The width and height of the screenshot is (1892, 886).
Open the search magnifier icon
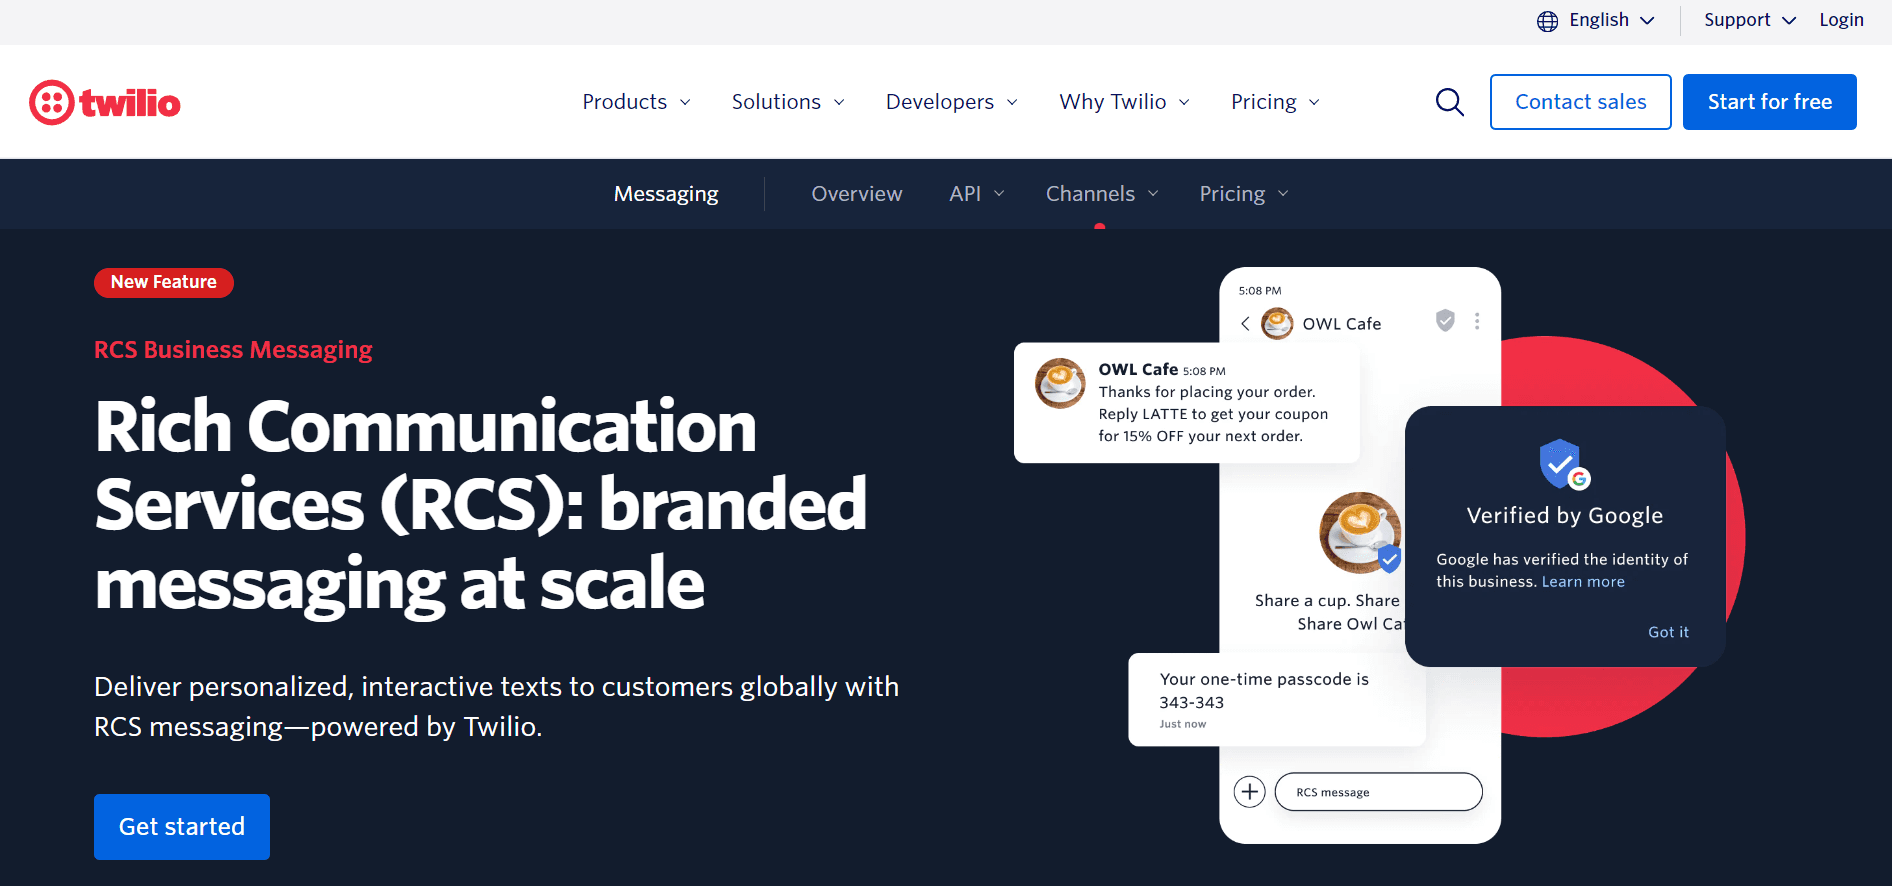pyautogui.click(x=1449, y=102)
